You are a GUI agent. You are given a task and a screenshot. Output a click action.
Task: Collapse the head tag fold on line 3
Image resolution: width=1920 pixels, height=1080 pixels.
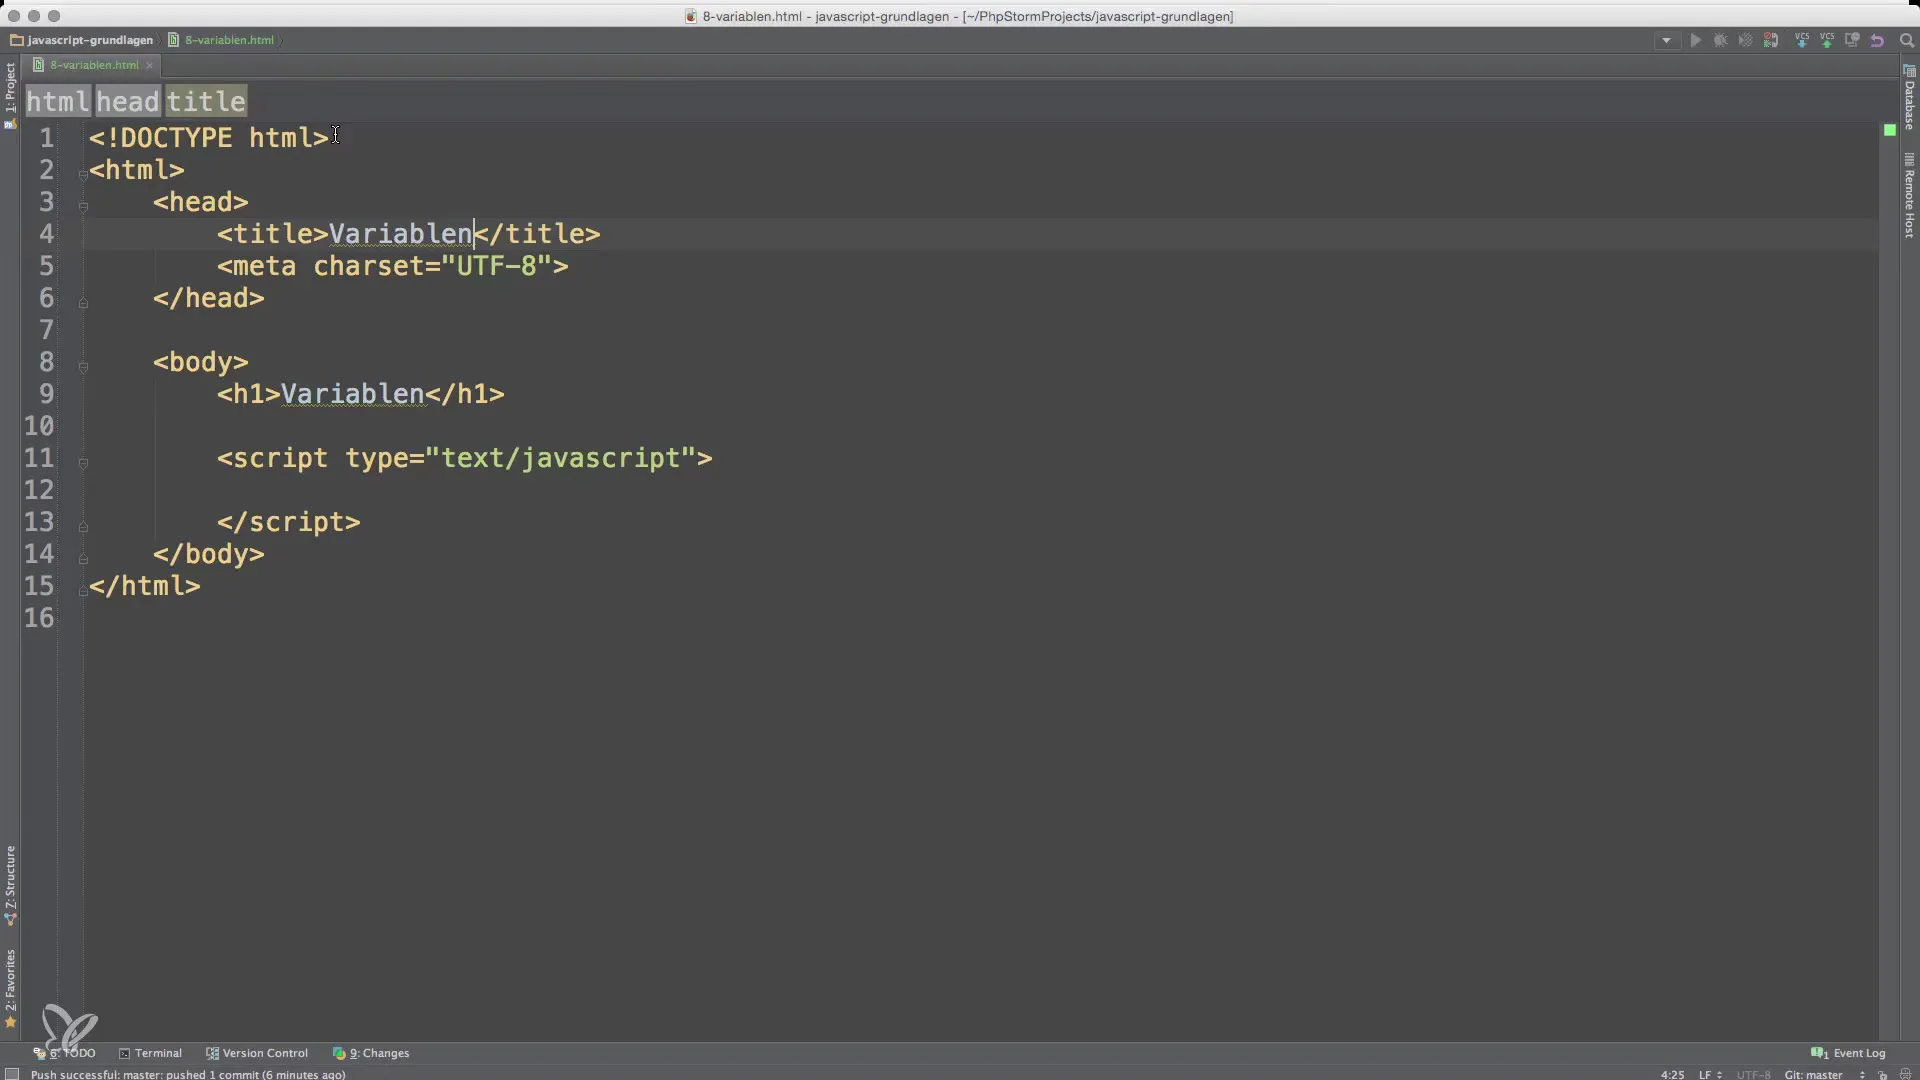tap(83, 207)
